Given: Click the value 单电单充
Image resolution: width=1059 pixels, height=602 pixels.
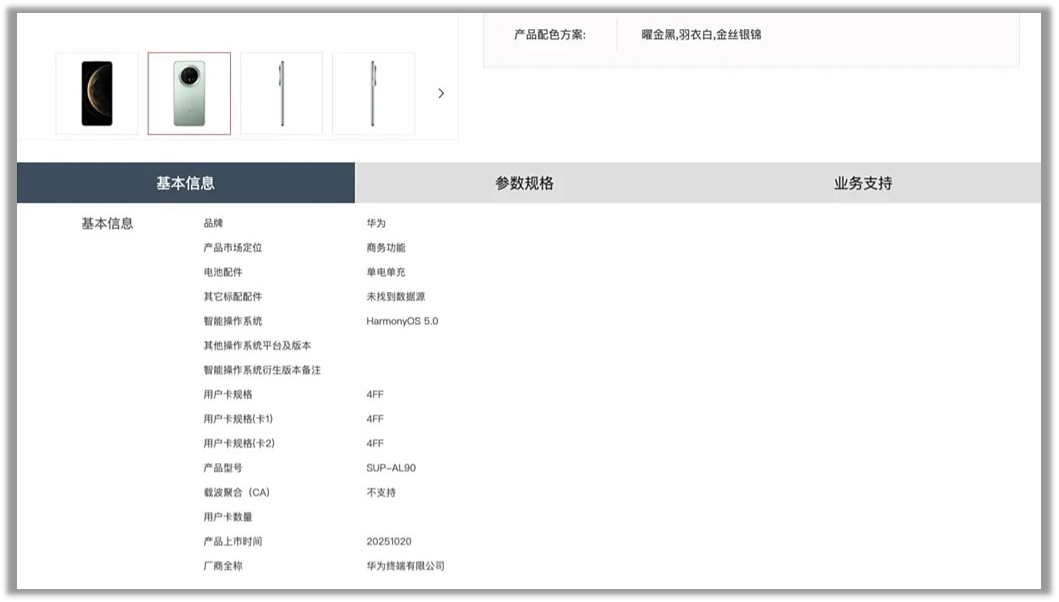Looking at the screenshot, I should point(386,272).
